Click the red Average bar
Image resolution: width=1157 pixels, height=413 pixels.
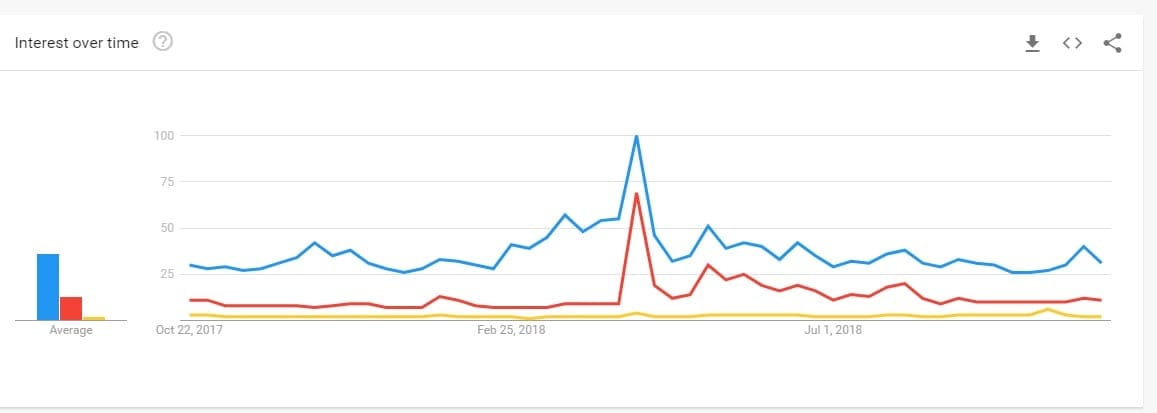point(70,308)
